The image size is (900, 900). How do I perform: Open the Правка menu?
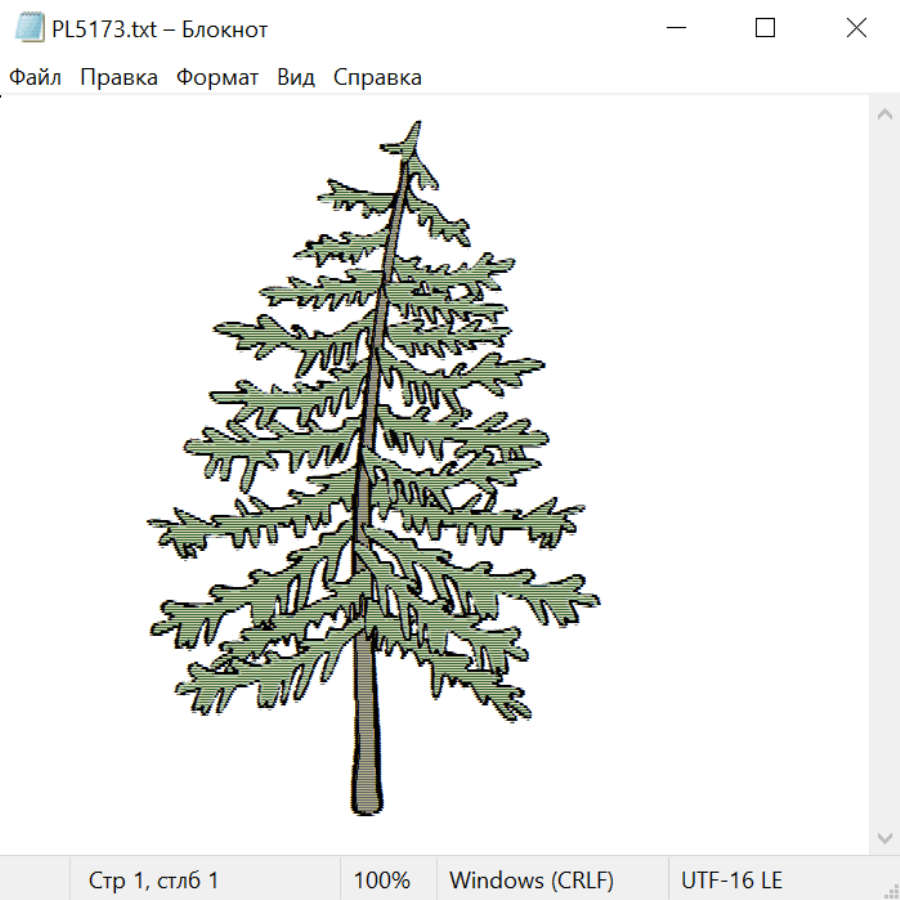point(119,78)
